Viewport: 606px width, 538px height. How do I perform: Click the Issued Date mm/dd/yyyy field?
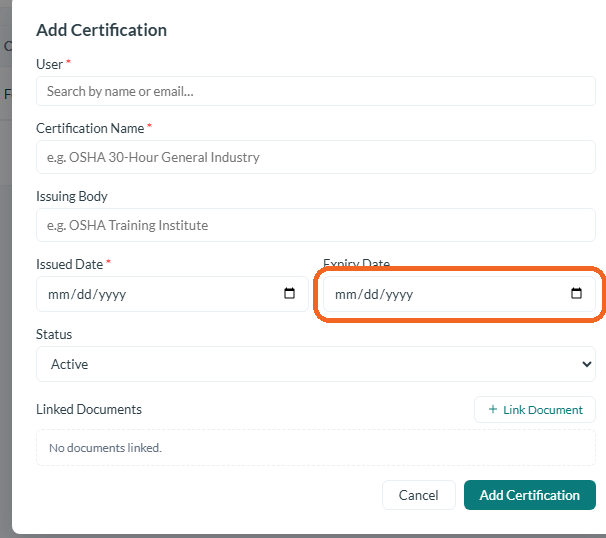[172, 294]
